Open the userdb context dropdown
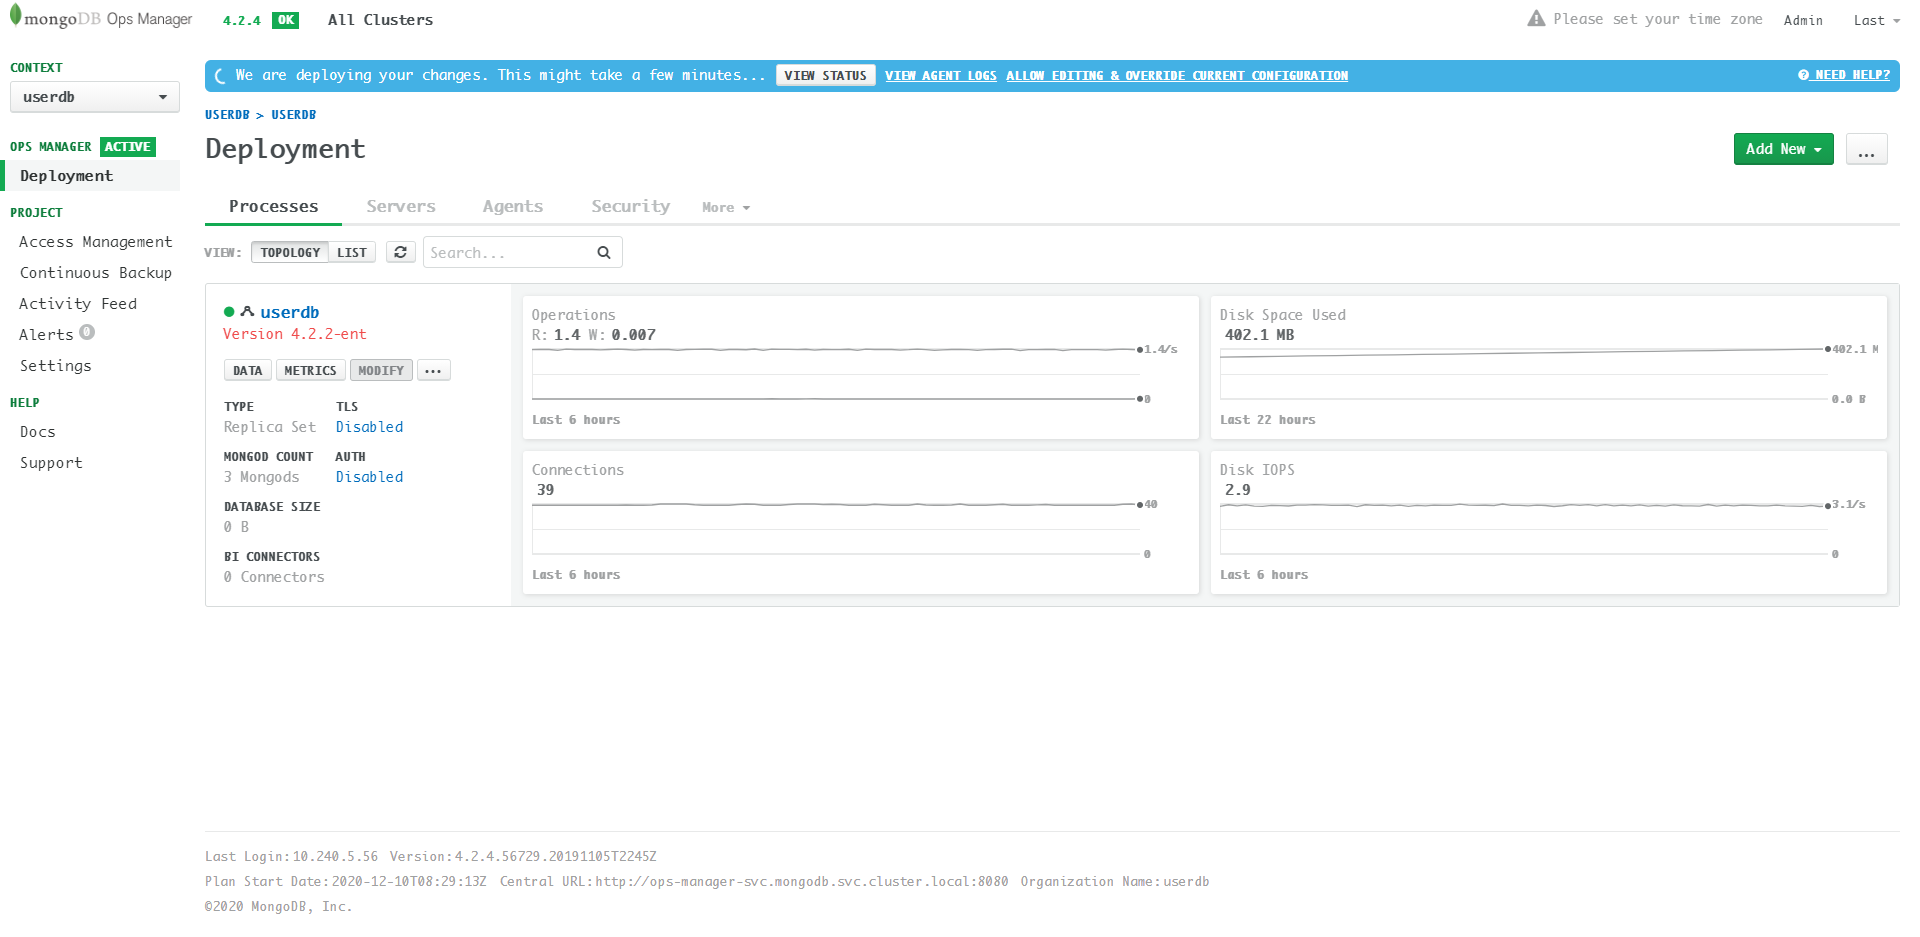The width and height of the screenshot is (1920, 937). point(94,97)
